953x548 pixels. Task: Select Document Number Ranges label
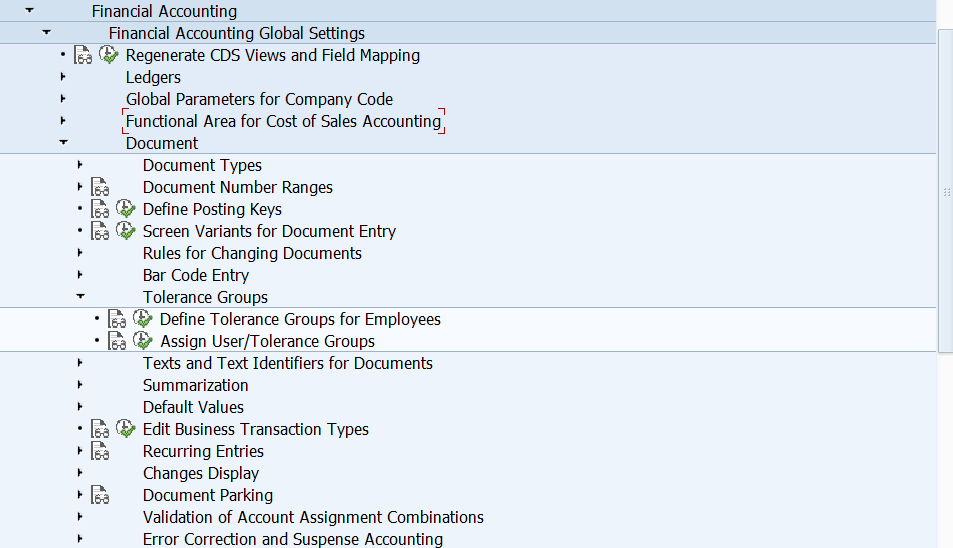[x=238, y=187]
